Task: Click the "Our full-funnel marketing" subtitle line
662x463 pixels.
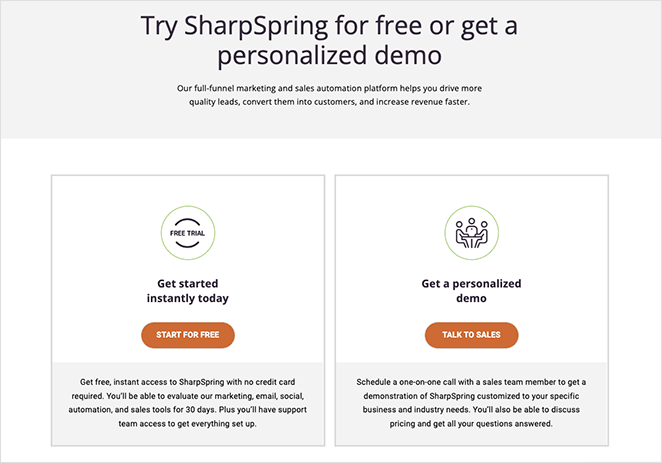Action: coord(330,88)
